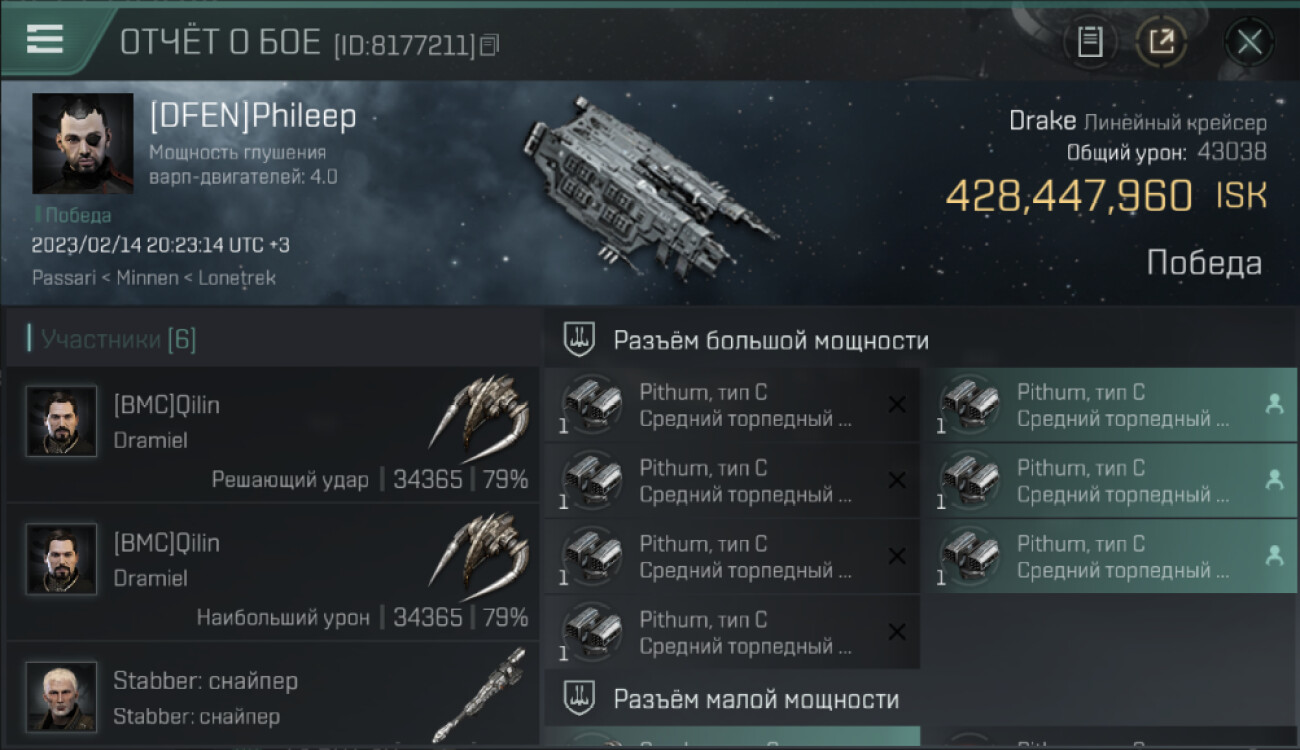1300x750 pixels.
Task: Click the X on first Pithum launcher
Action: (897, 404)
